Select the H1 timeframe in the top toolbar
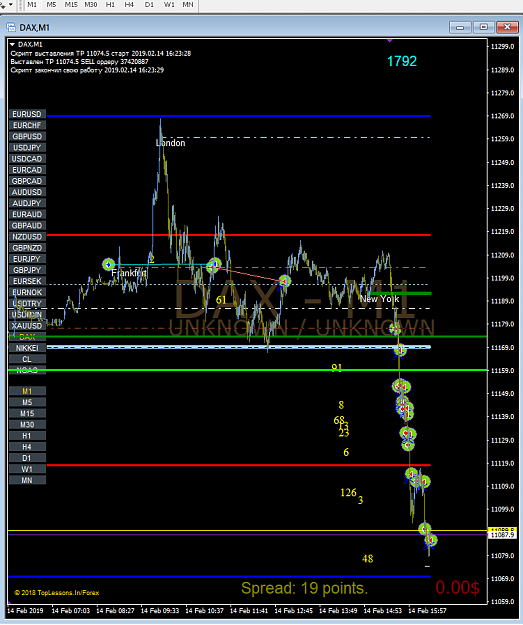Viewport: 523px width, 625px height. tap(110, 5)
